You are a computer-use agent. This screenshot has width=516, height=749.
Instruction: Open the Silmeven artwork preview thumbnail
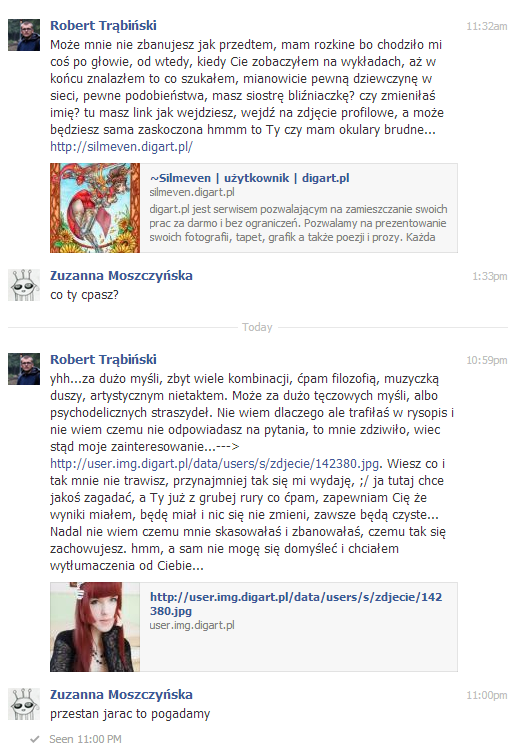pyautogui.click(x=95, y=208)
